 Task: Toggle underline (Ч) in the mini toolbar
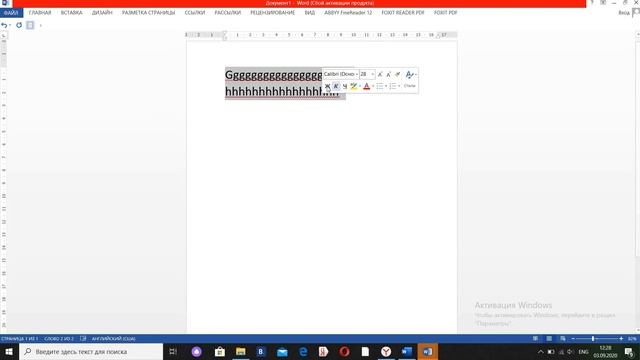pyautogui.click(x=345, y=86)
